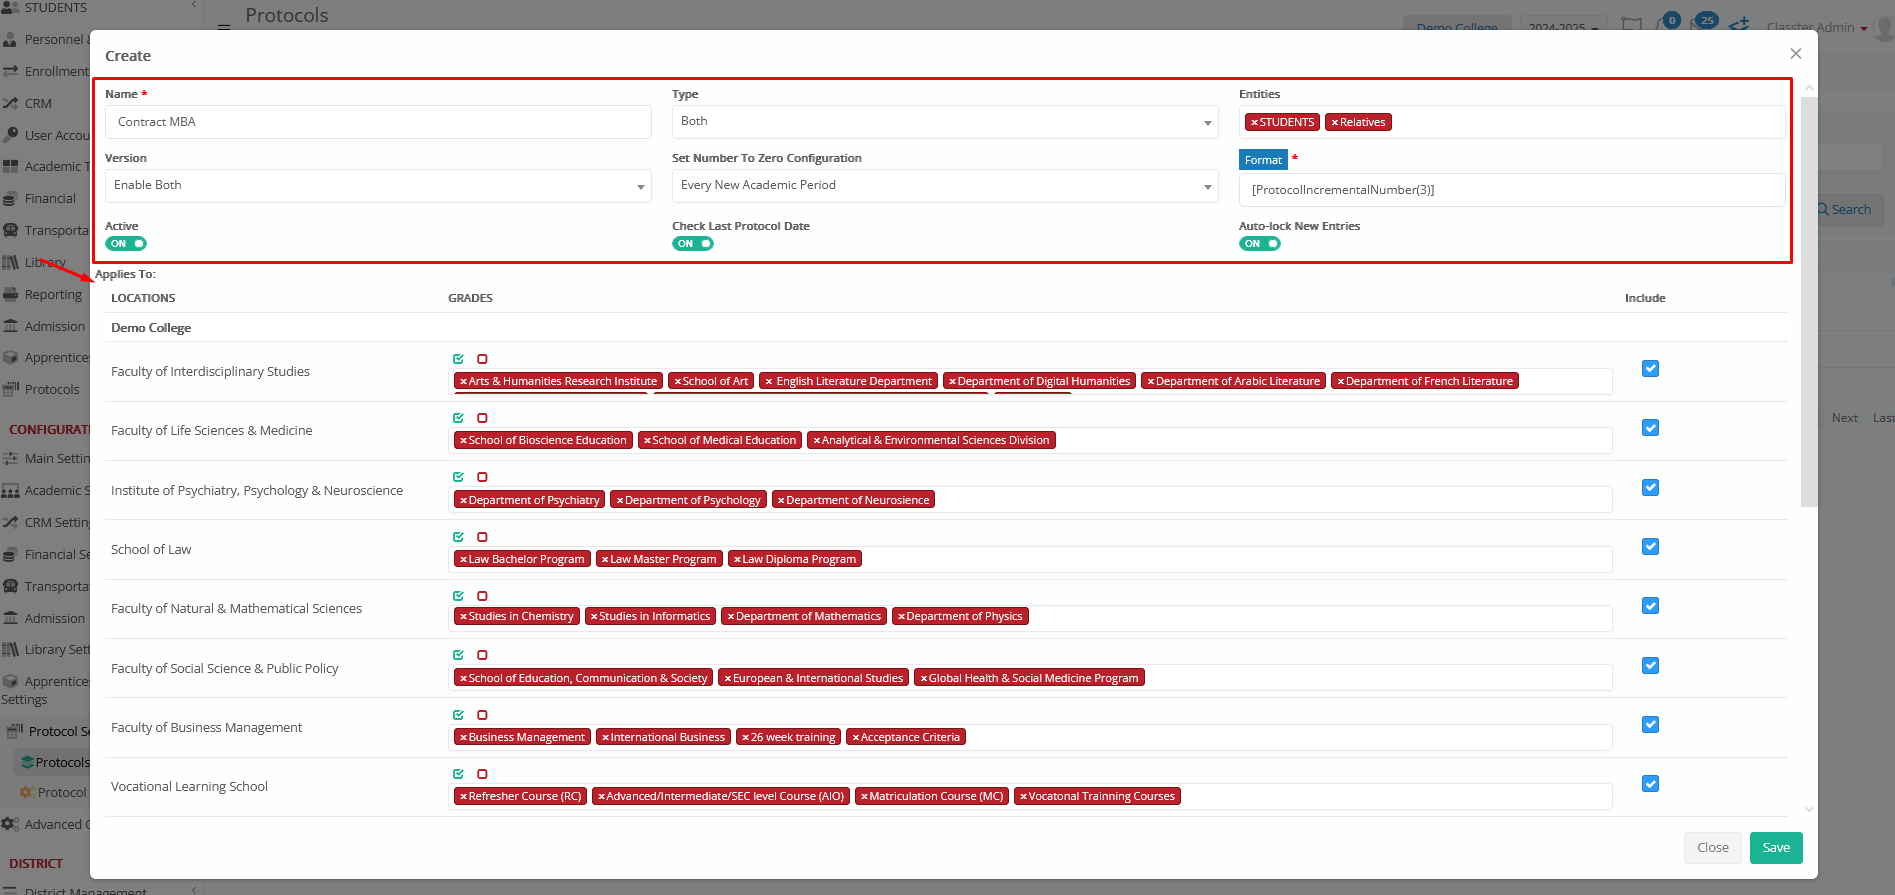Open the CRM sidebar menu item
1895x895 pixels.
38,104
